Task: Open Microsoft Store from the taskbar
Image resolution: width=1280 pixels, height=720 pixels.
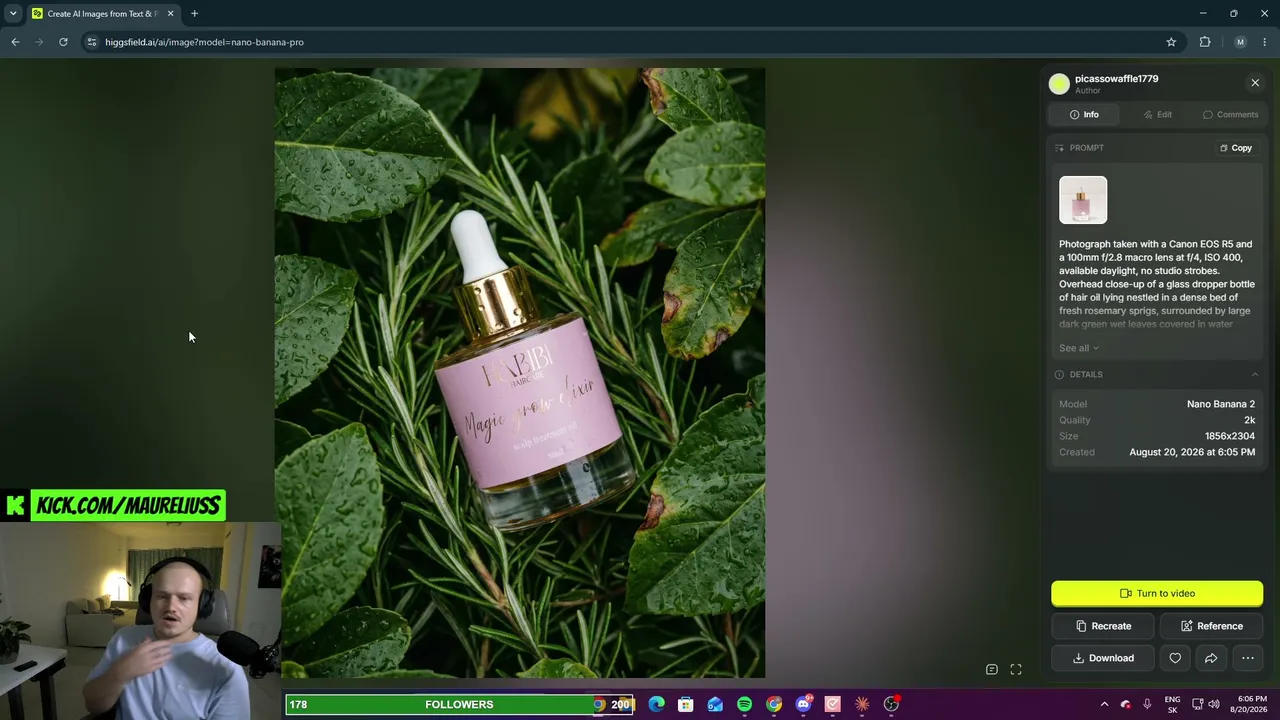Action: tap(685, 705)
